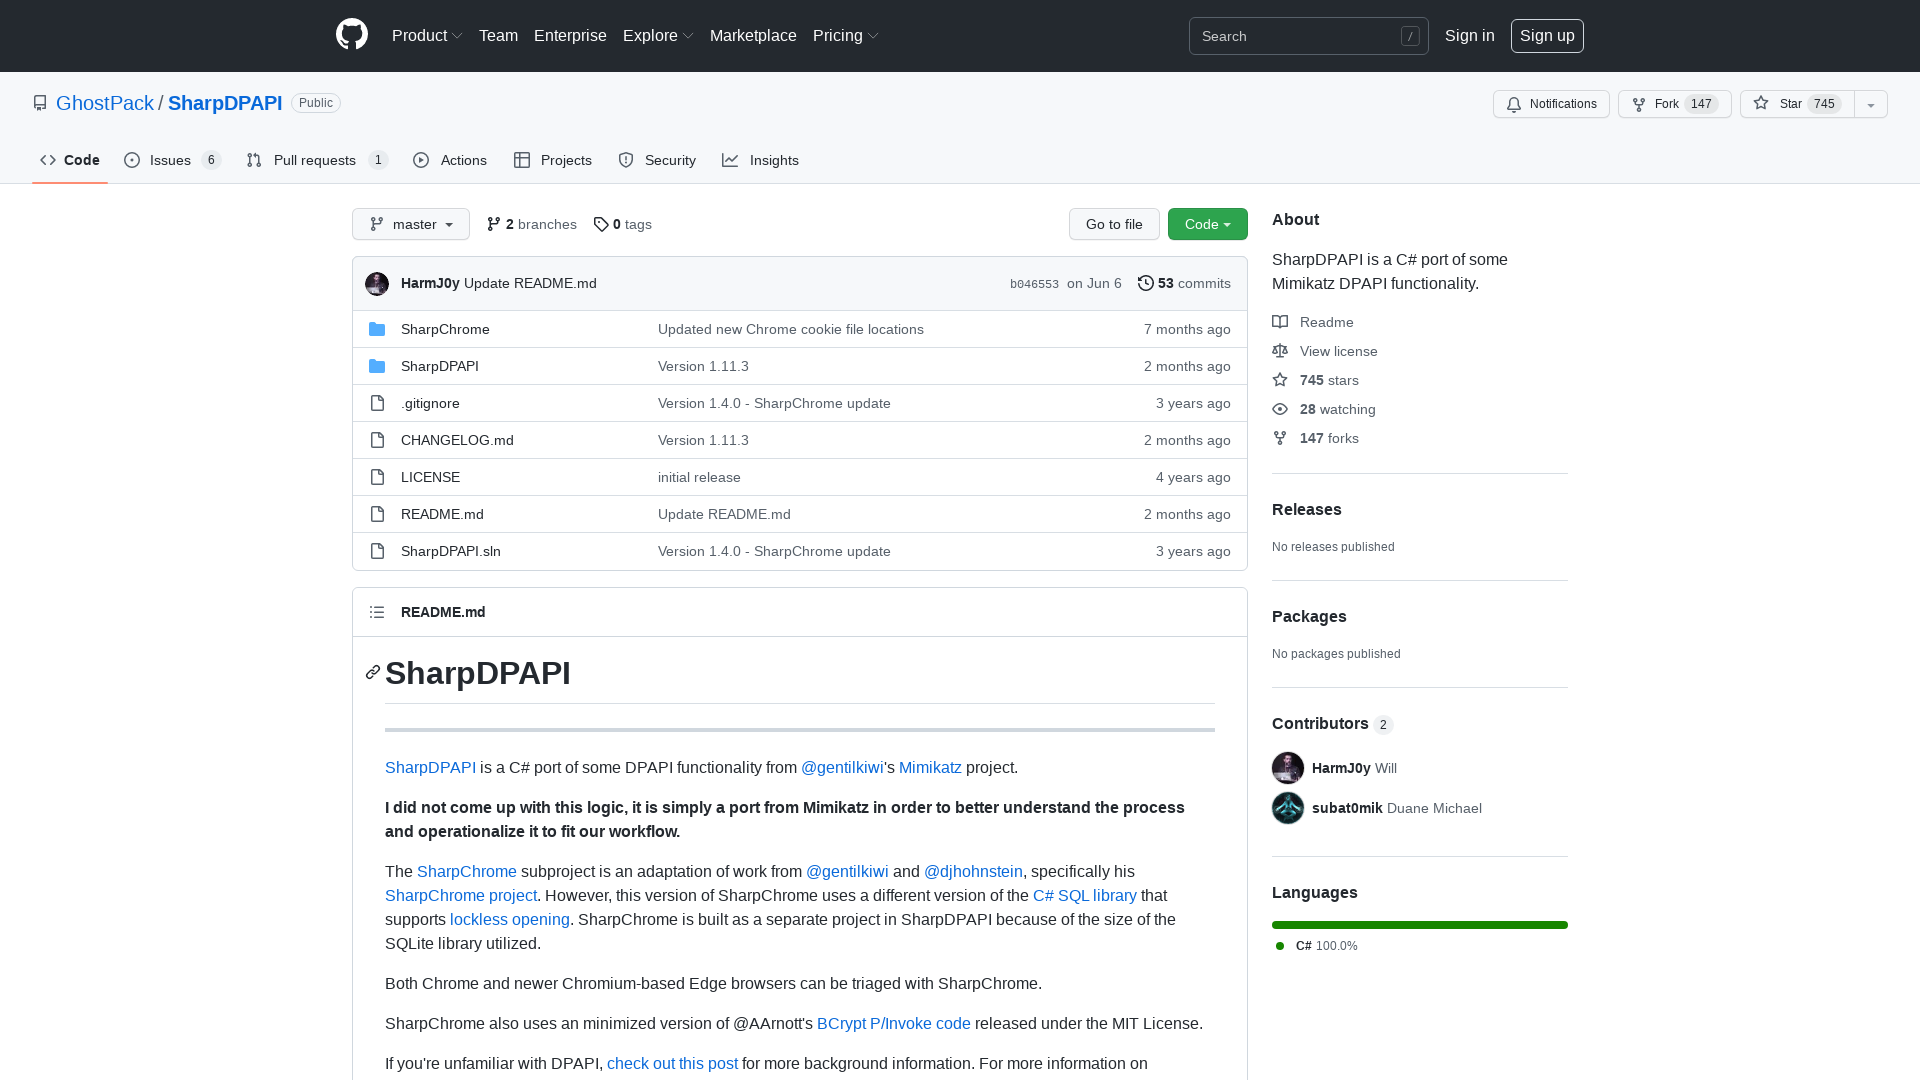Click the forks icon in About
1920x1080 pixels.
click(1280, 438)
